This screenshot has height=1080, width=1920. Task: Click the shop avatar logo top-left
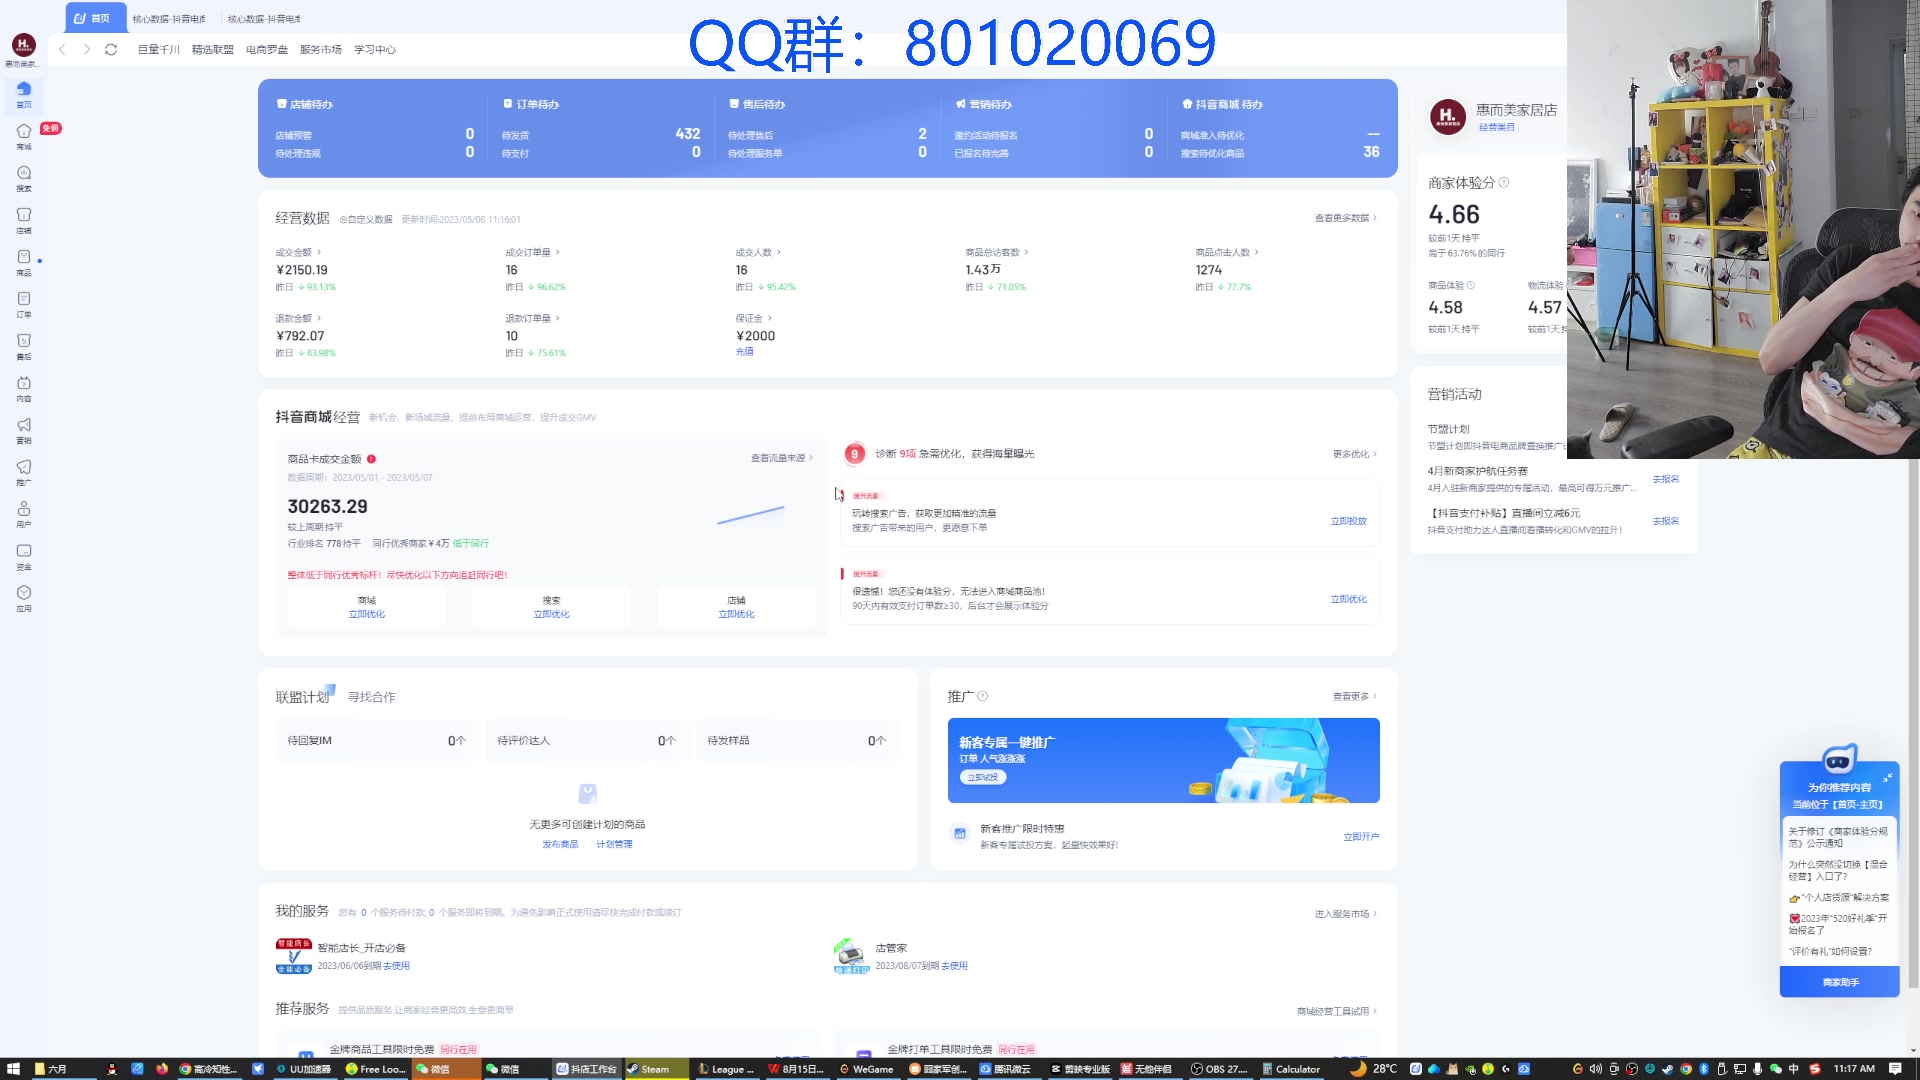tap(24, 44)
